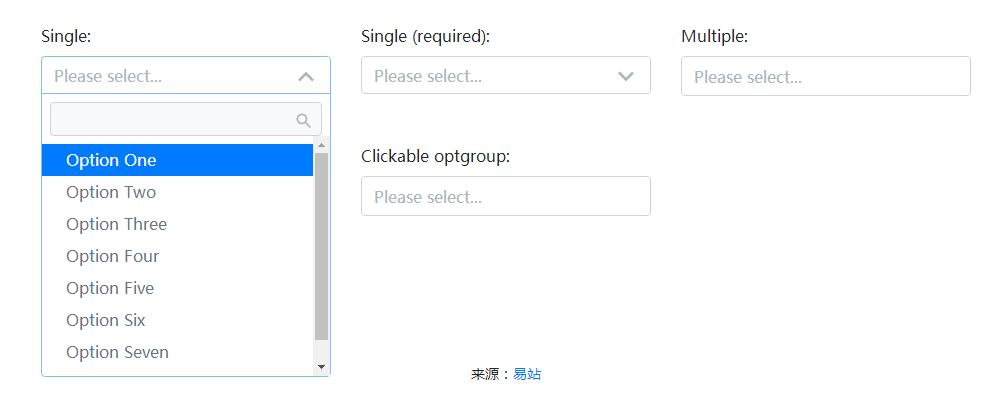Open the Single (required) select box
This screenshot has width=993, height=414.
pos(490,76)
